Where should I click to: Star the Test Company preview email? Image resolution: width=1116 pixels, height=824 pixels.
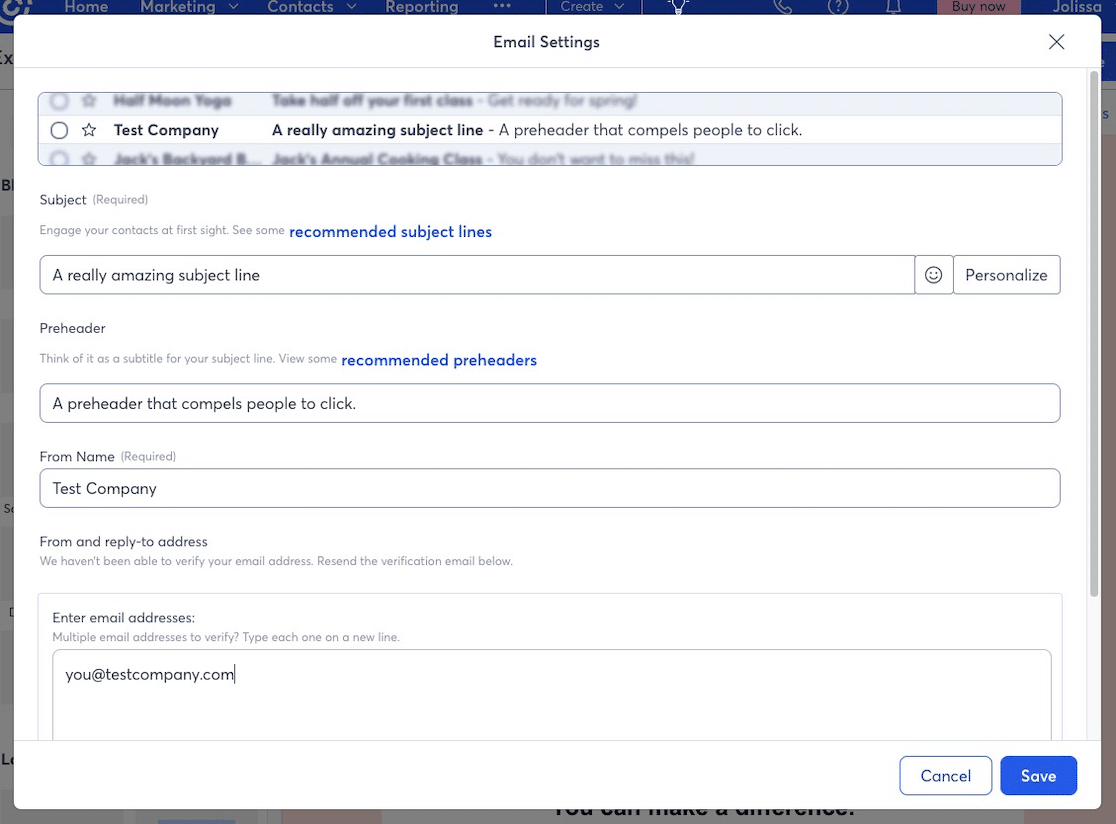point(87,130)
